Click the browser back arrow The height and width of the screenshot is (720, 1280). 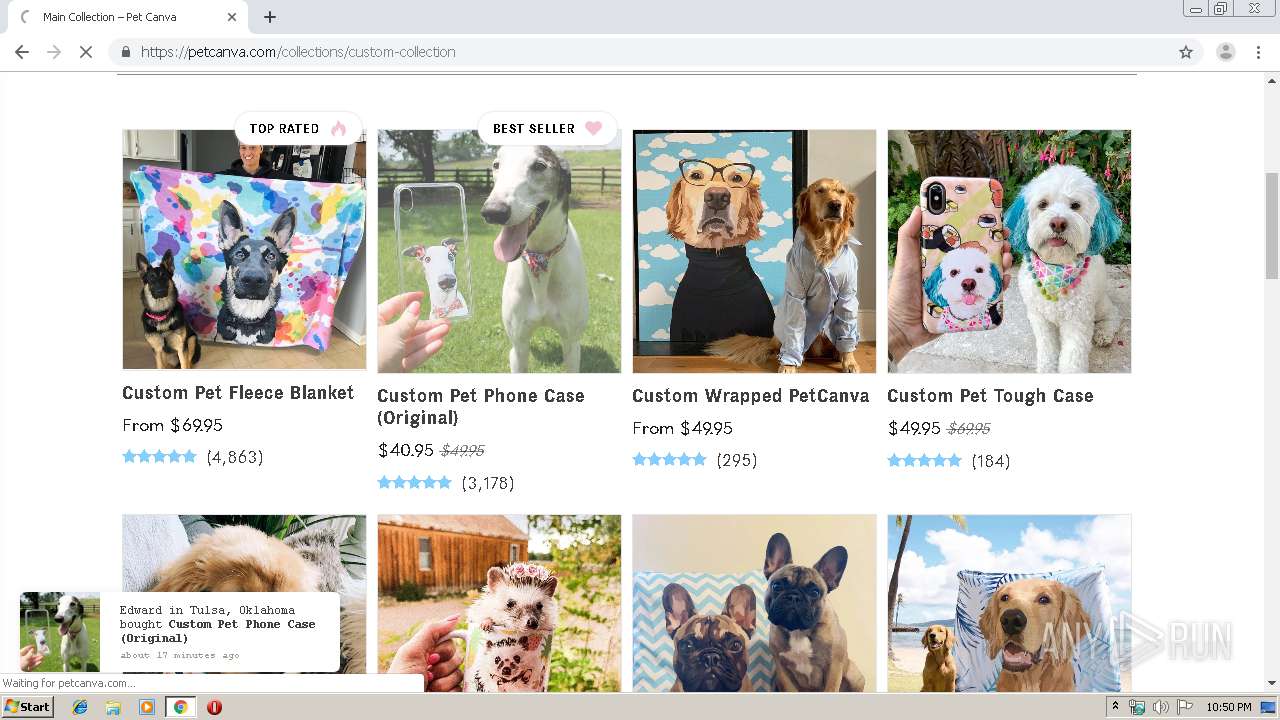click(x=22, y=52)
